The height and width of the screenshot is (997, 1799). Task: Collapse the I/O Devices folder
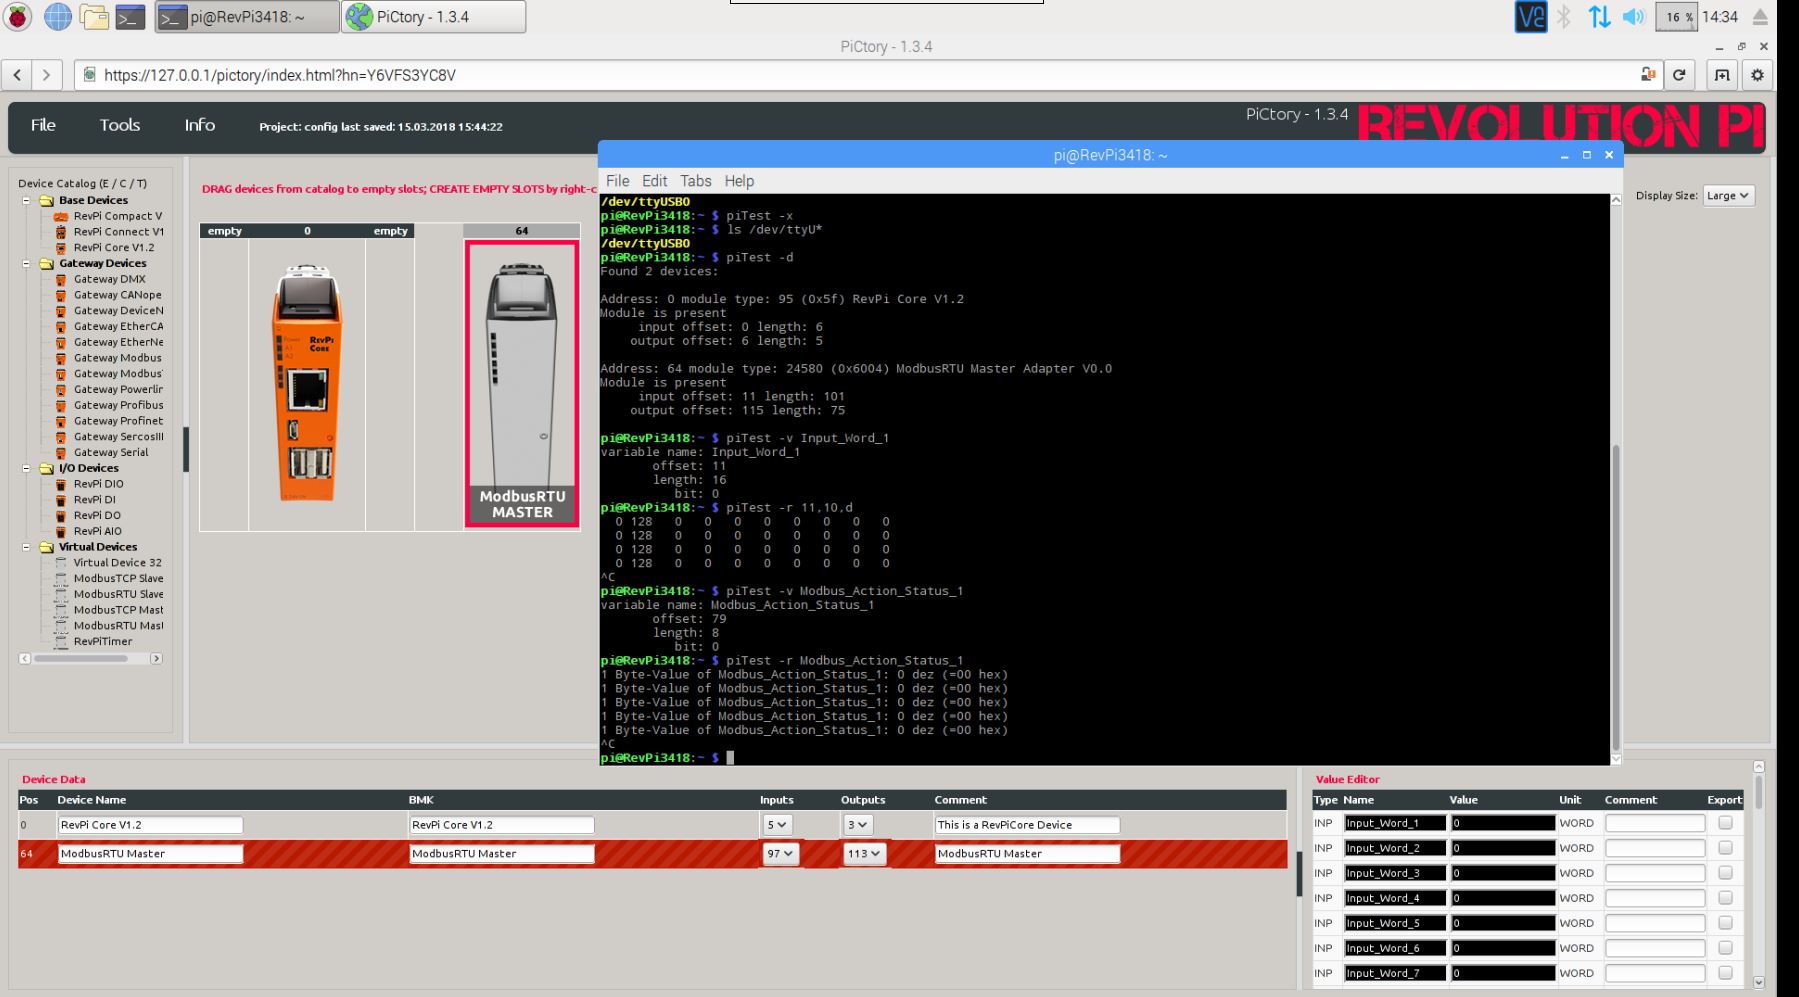27,468
